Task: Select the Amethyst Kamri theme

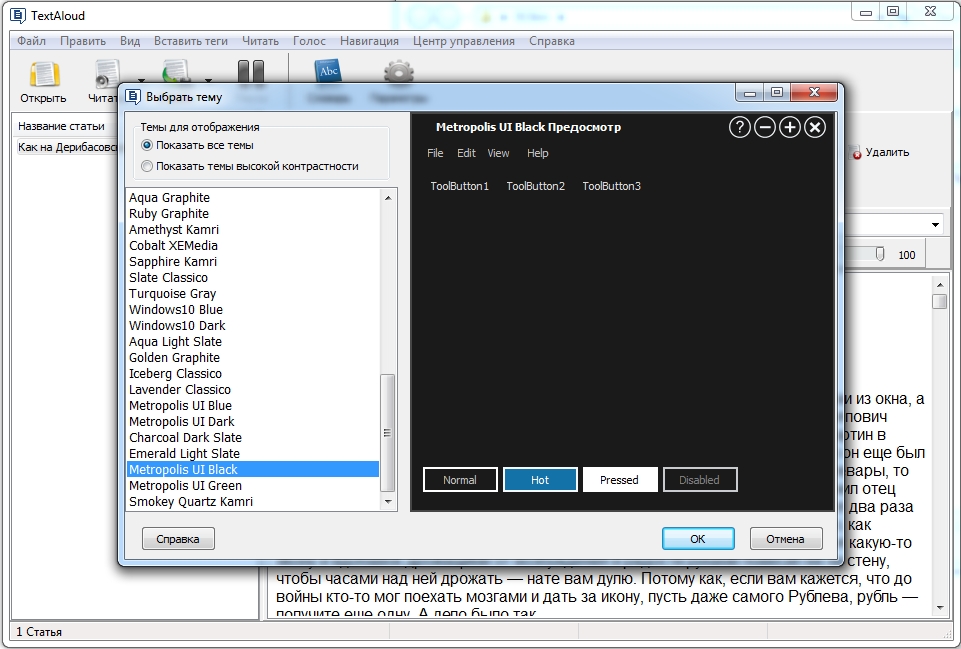Action: [x=253, y=229]
